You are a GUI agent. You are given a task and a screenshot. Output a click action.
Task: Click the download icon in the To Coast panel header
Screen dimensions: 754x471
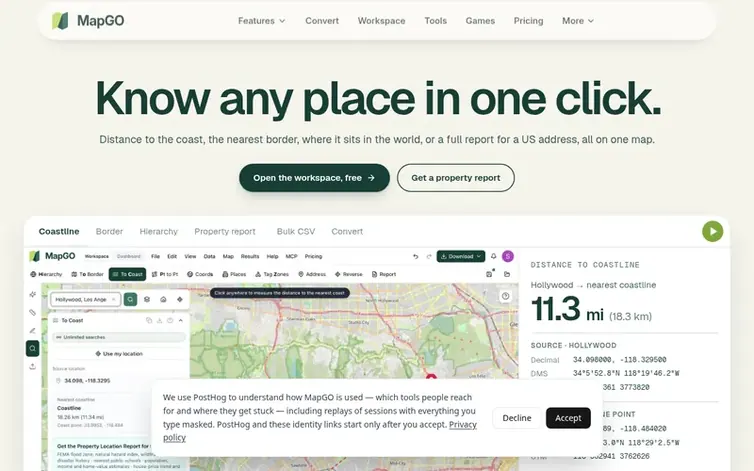[160, 320]
